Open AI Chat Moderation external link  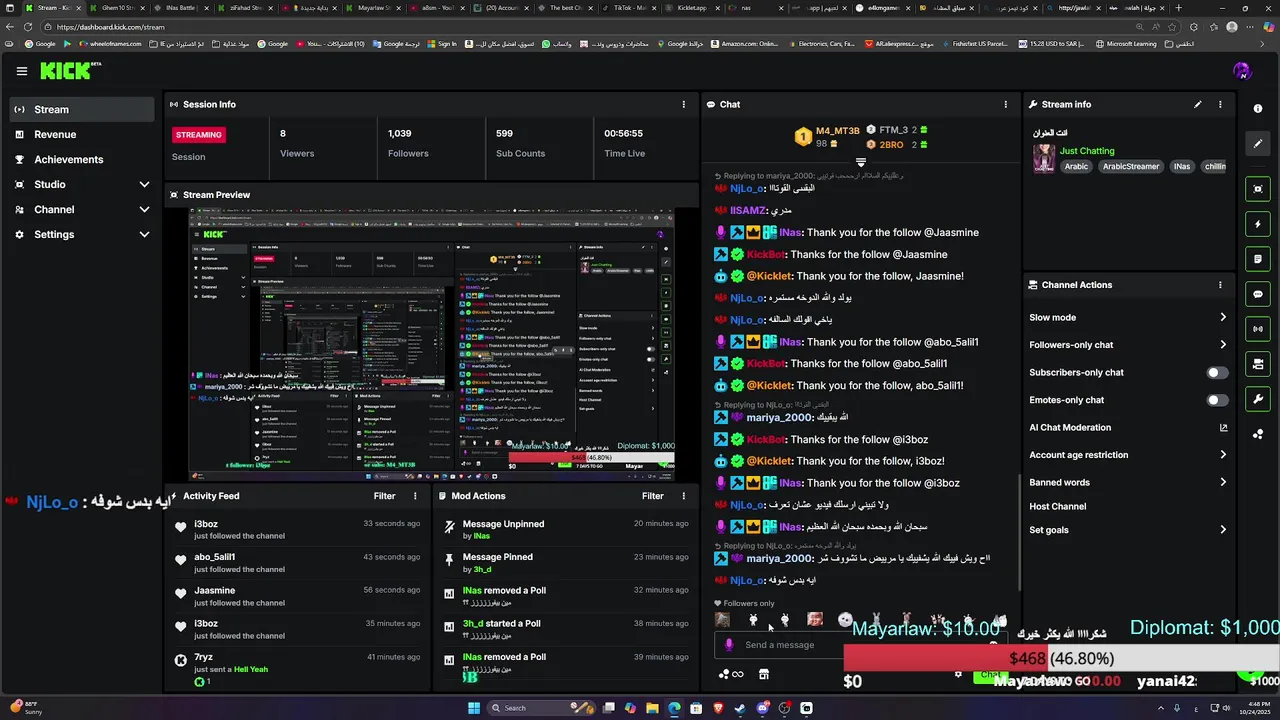(x=1223, y=428)
